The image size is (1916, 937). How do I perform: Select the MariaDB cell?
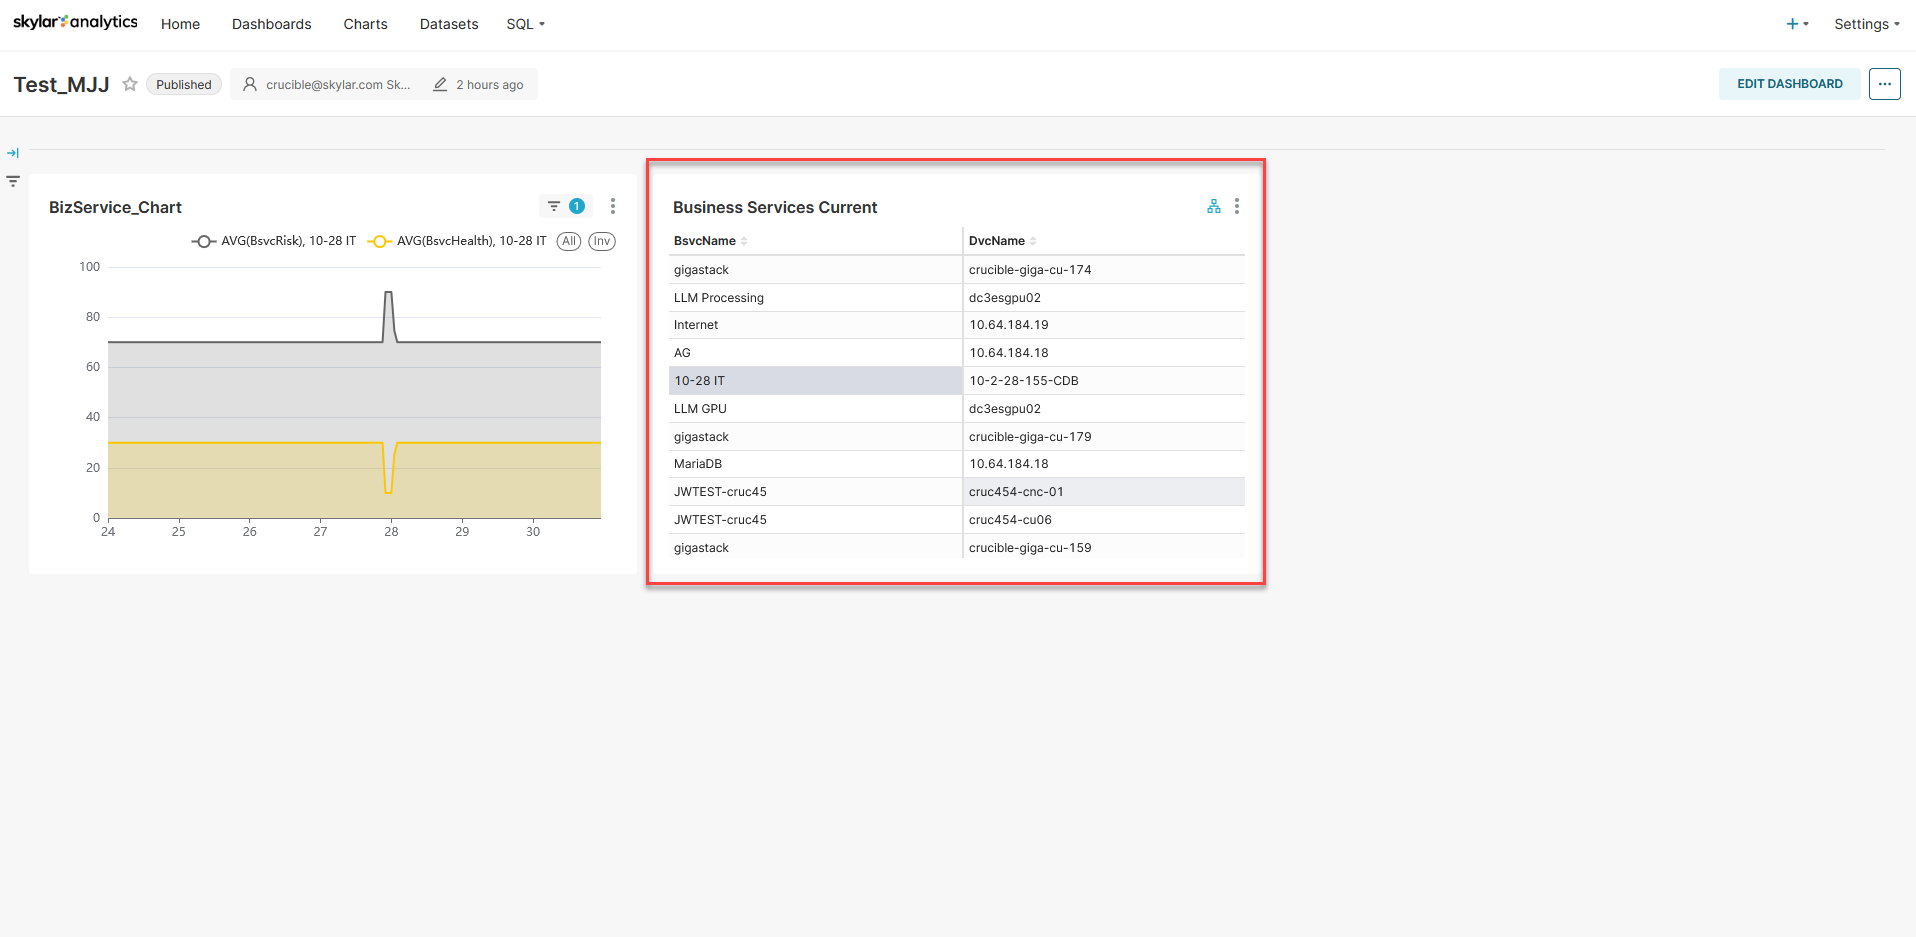click(815, 464)
